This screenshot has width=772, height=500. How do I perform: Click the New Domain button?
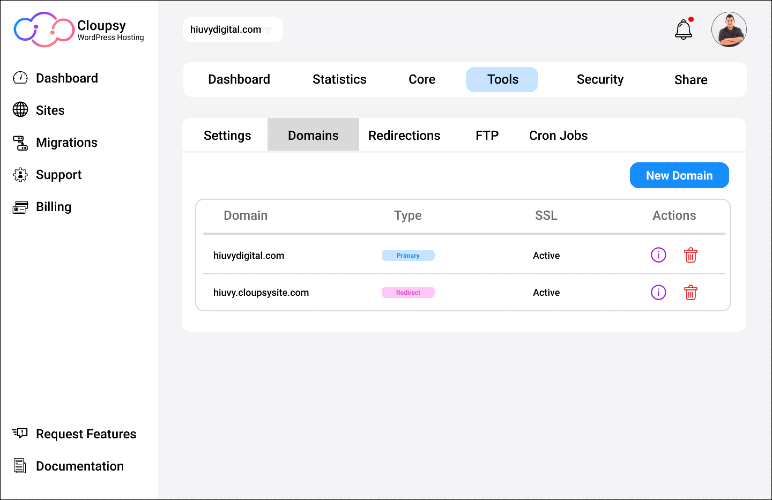click(x=679, y=175)
